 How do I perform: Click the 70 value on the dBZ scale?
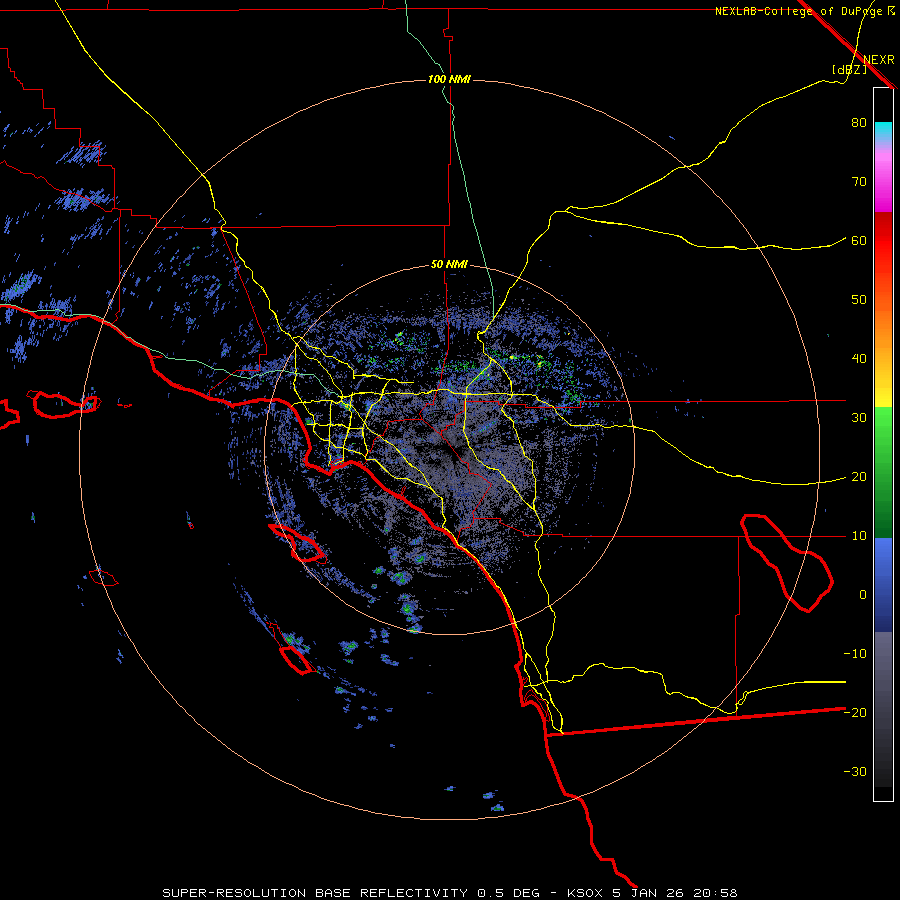click(x=859, y=182)
